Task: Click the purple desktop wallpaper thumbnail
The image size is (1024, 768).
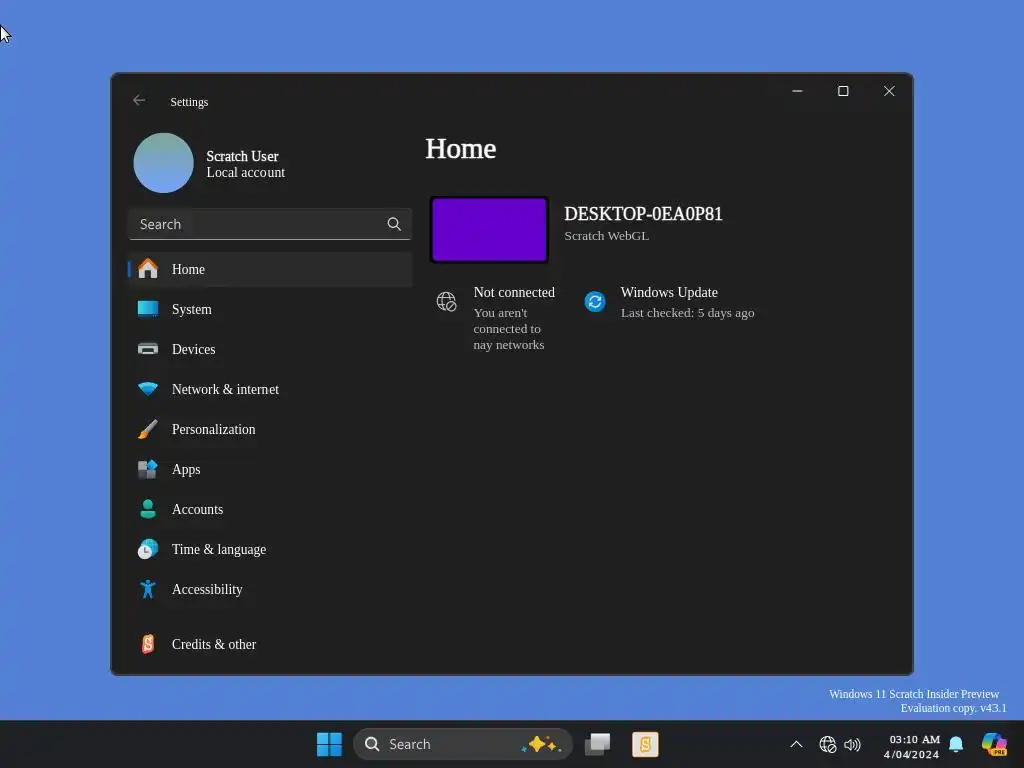Action: pos(489,230)
